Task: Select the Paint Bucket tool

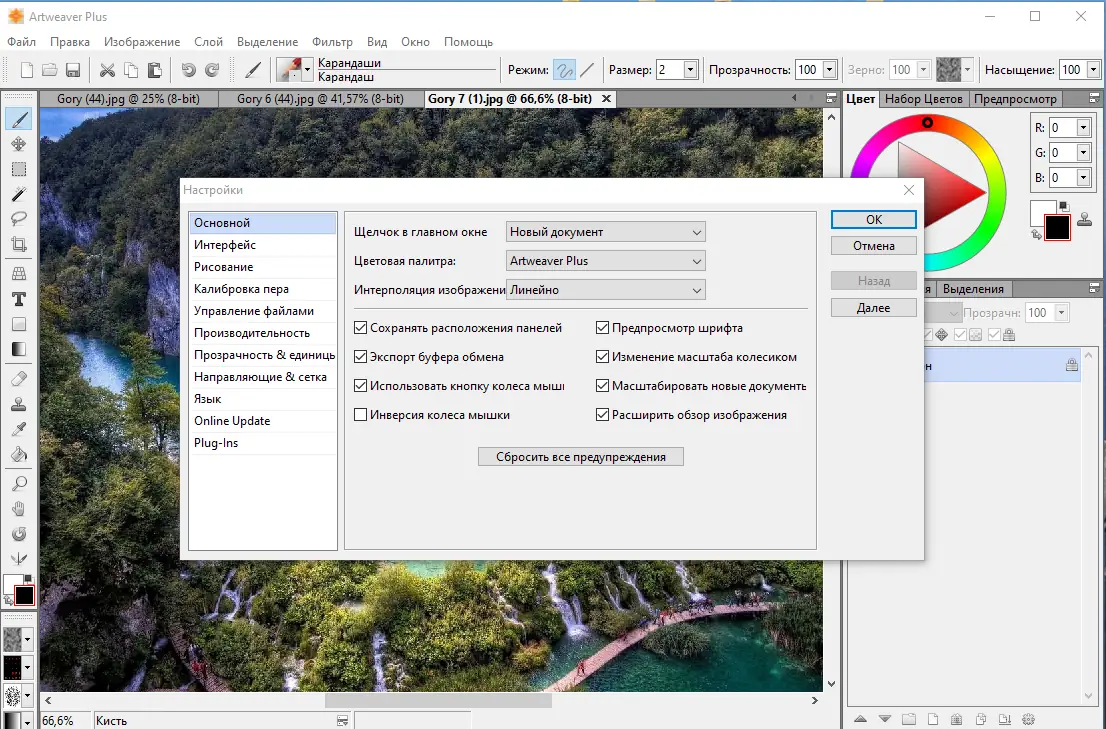Action: point(19,454)
